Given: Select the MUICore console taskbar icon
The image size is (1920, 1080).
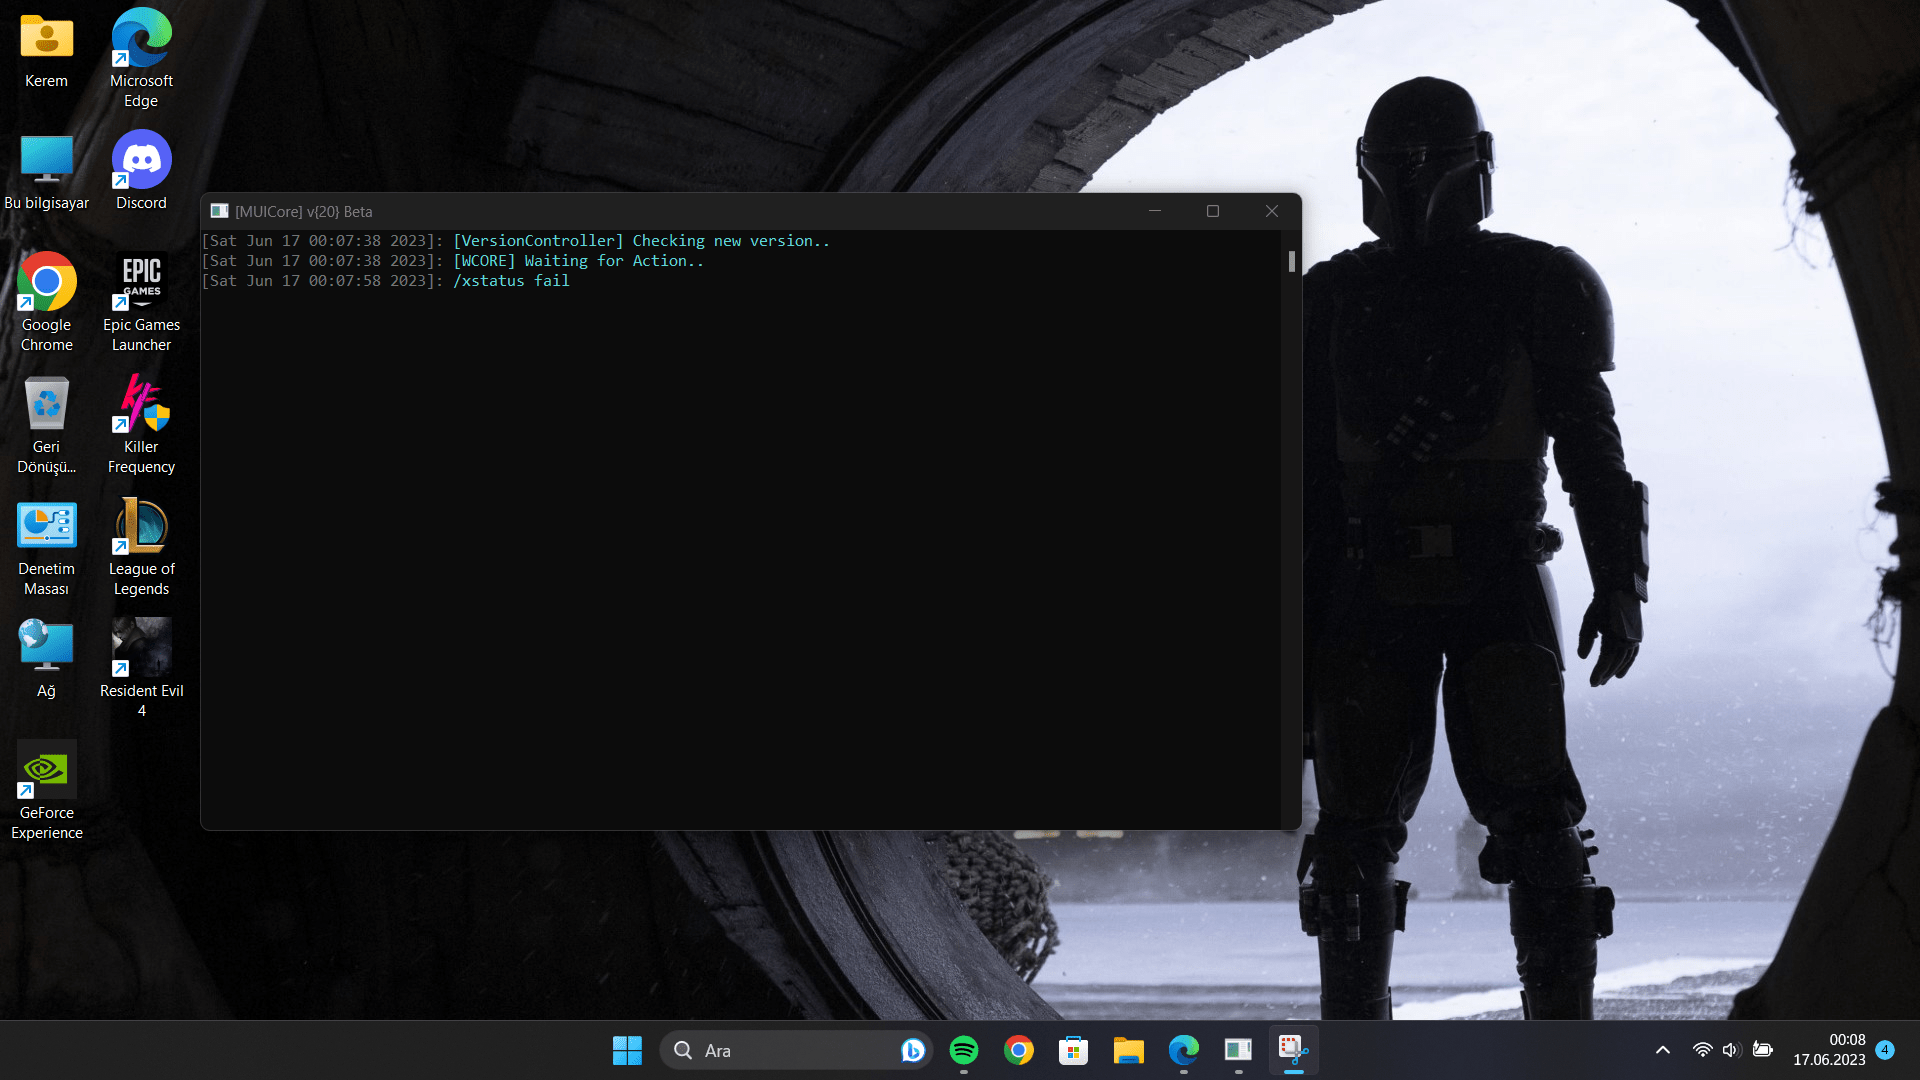Looking at the screenshot, I should coord(1239,1050).
